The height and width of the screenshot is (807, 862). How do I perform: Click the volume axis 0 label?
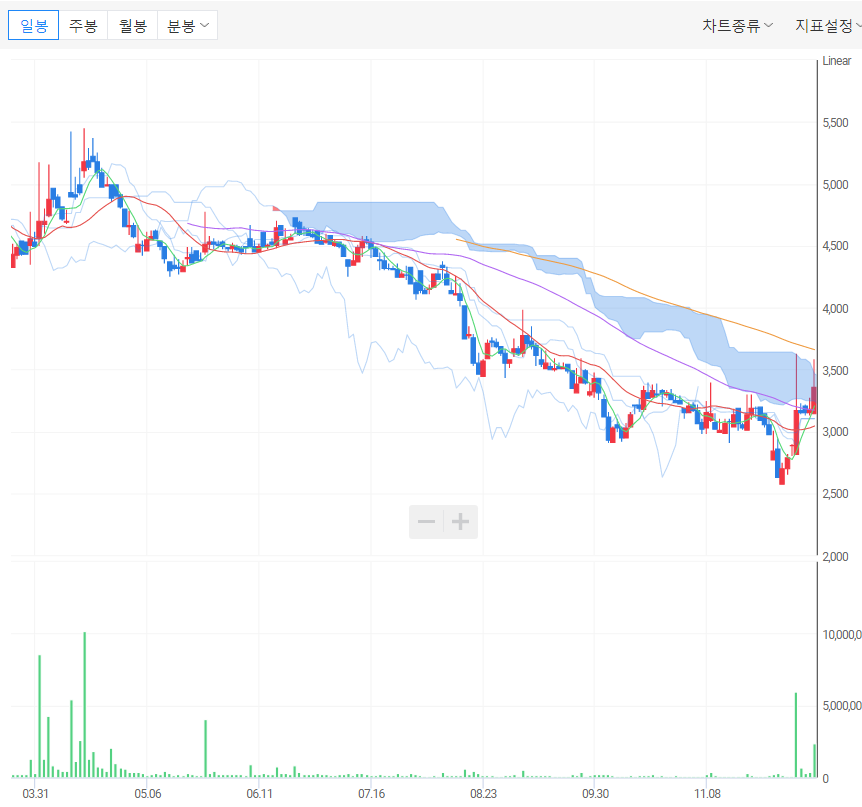[x=826, y=778]
